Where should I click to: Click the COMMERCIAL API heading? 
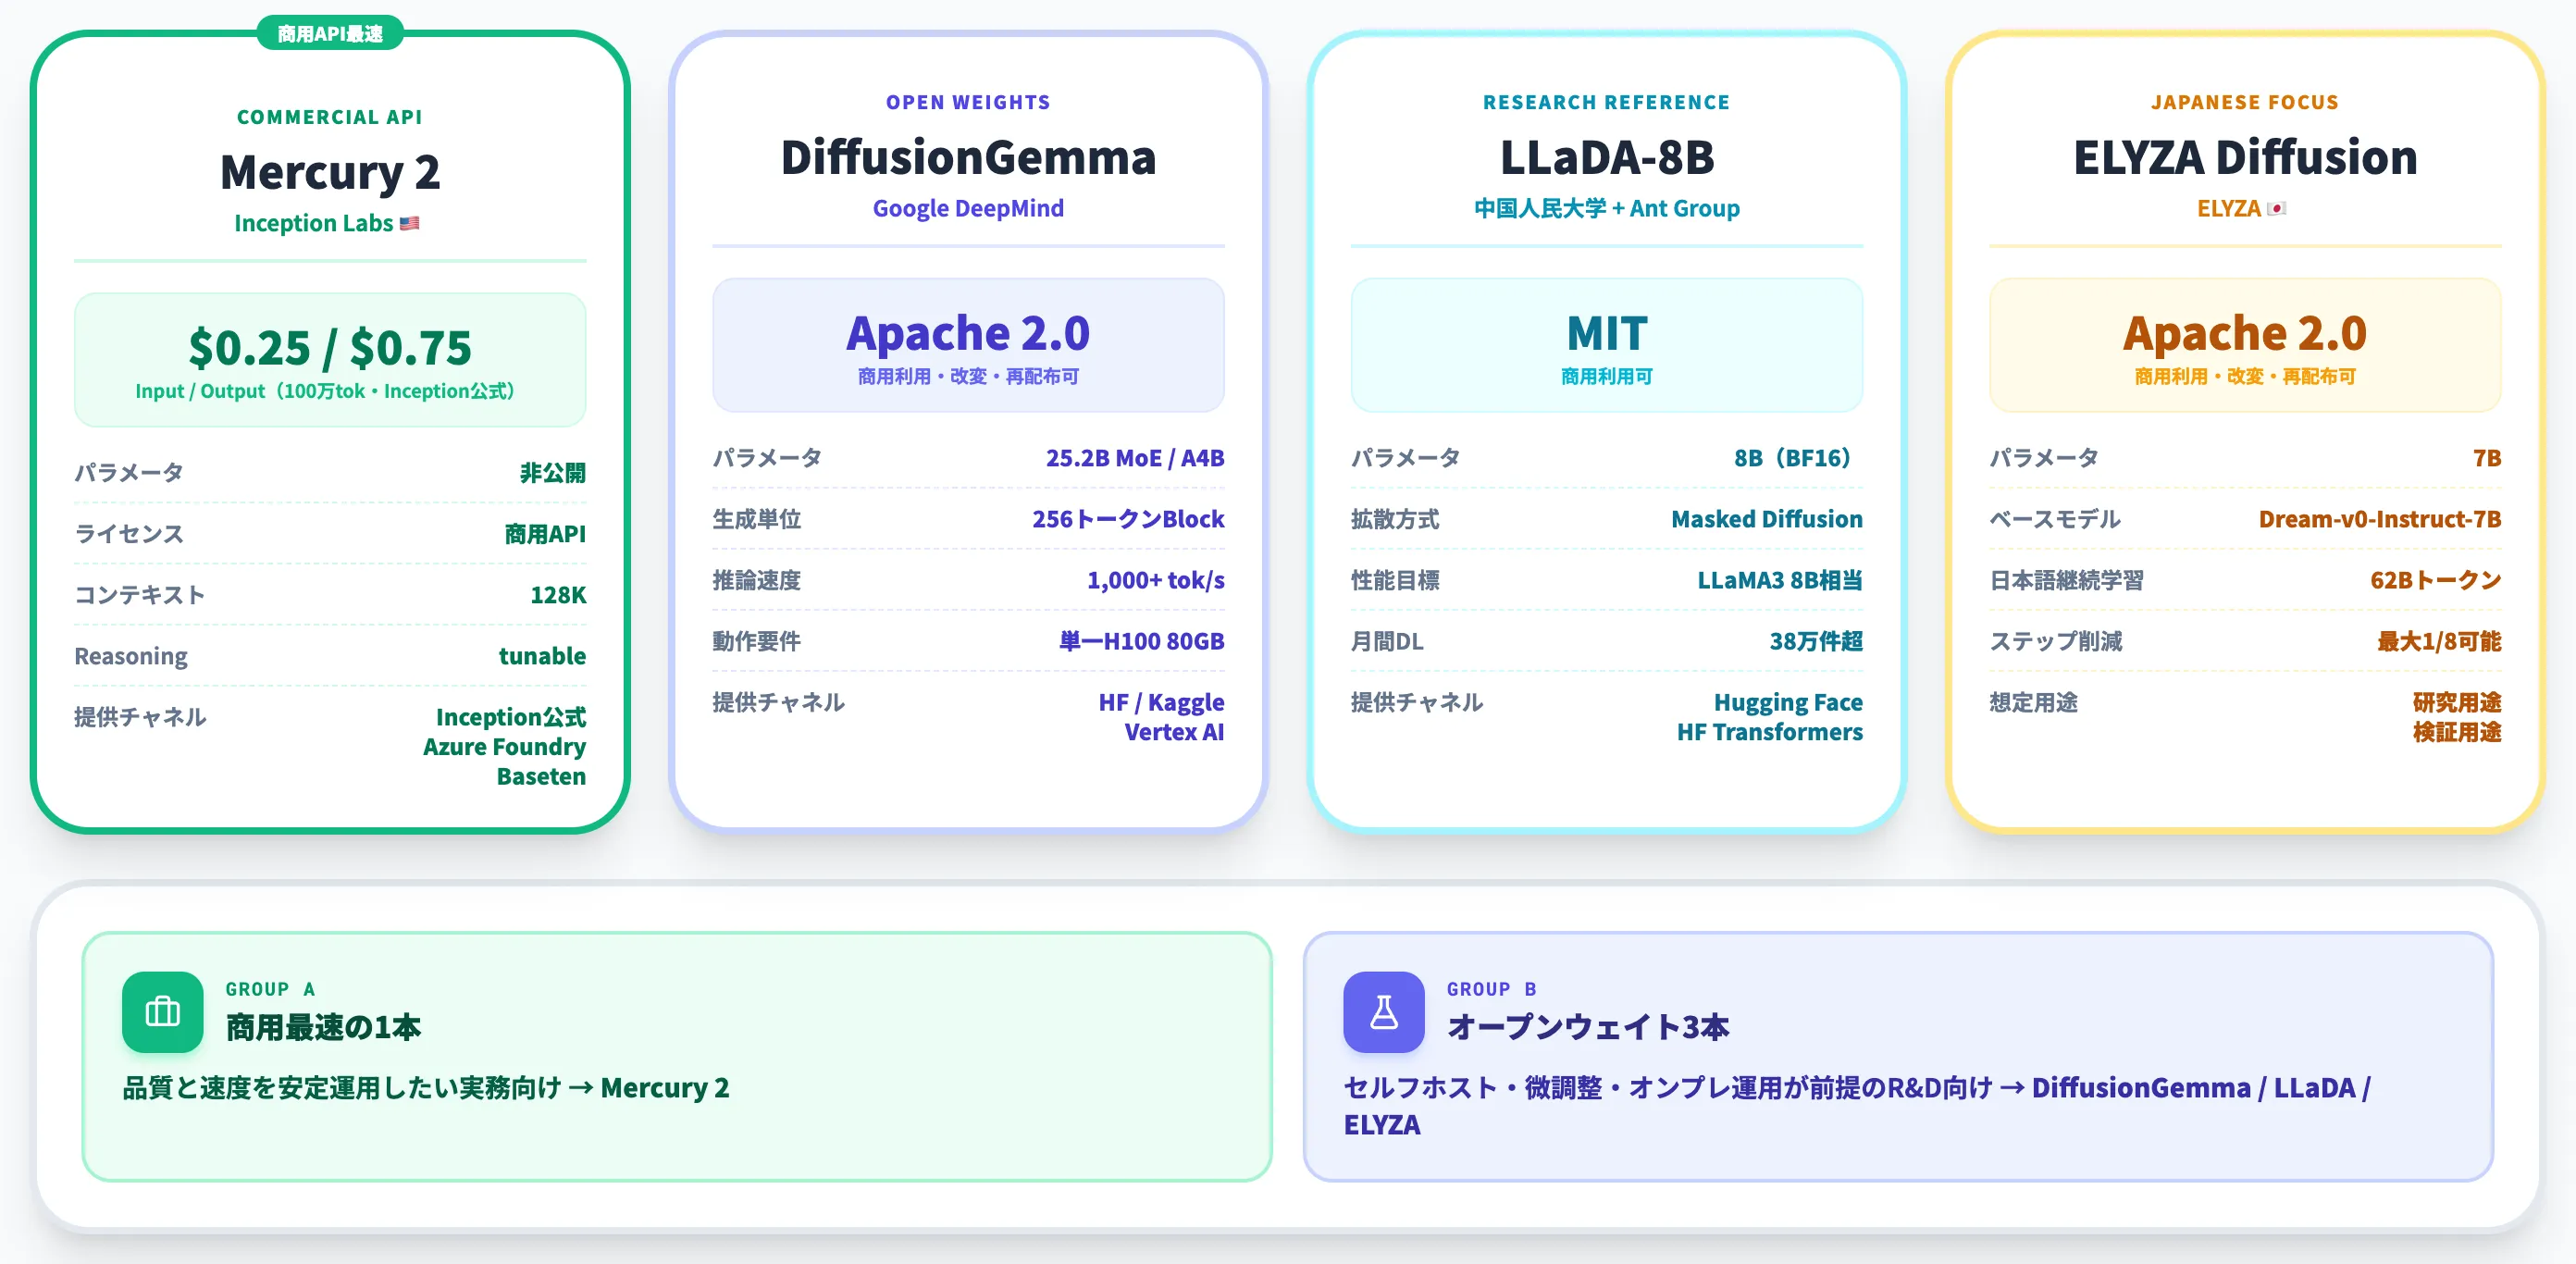tap(330, 117)
